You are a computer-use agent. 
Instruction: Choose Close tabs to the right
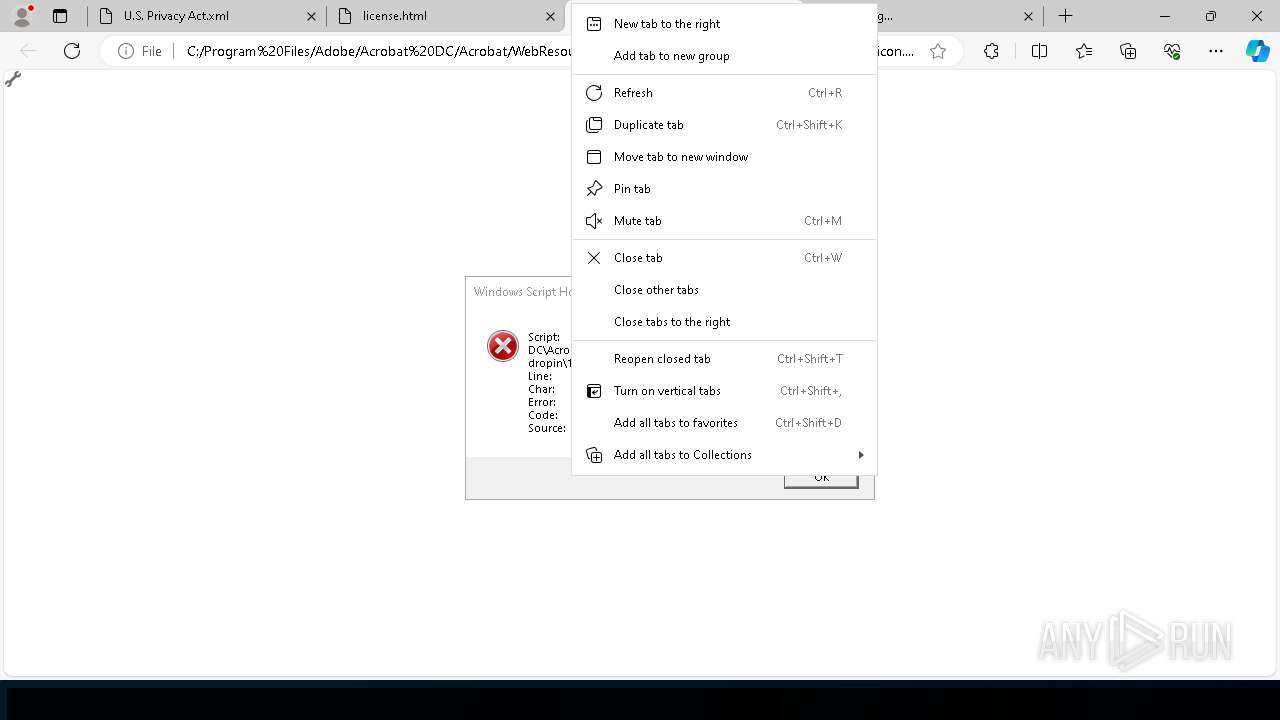point(724,322)
